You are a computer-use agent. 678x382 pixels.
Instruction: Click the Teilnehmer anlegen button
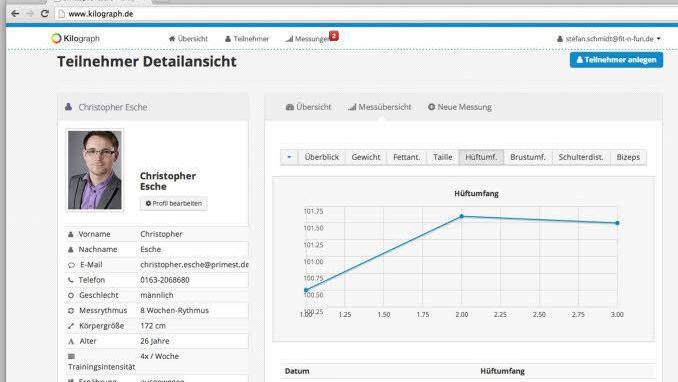tap(616, 60)
